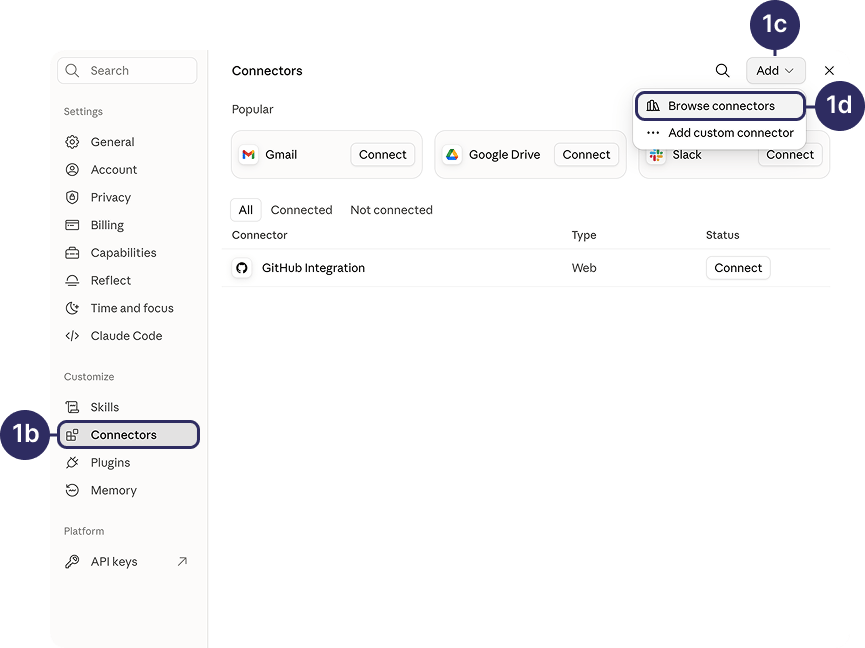Click the Google Drive card label
Viewport: 865px width, 648px height.
click(x=504, y=154)
